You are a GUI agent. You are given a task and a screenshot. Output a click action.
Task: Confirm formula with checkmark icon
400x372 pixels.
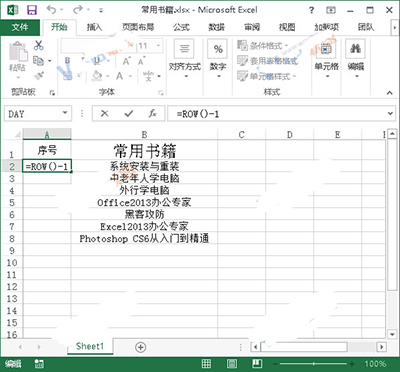tap(129, 114)
